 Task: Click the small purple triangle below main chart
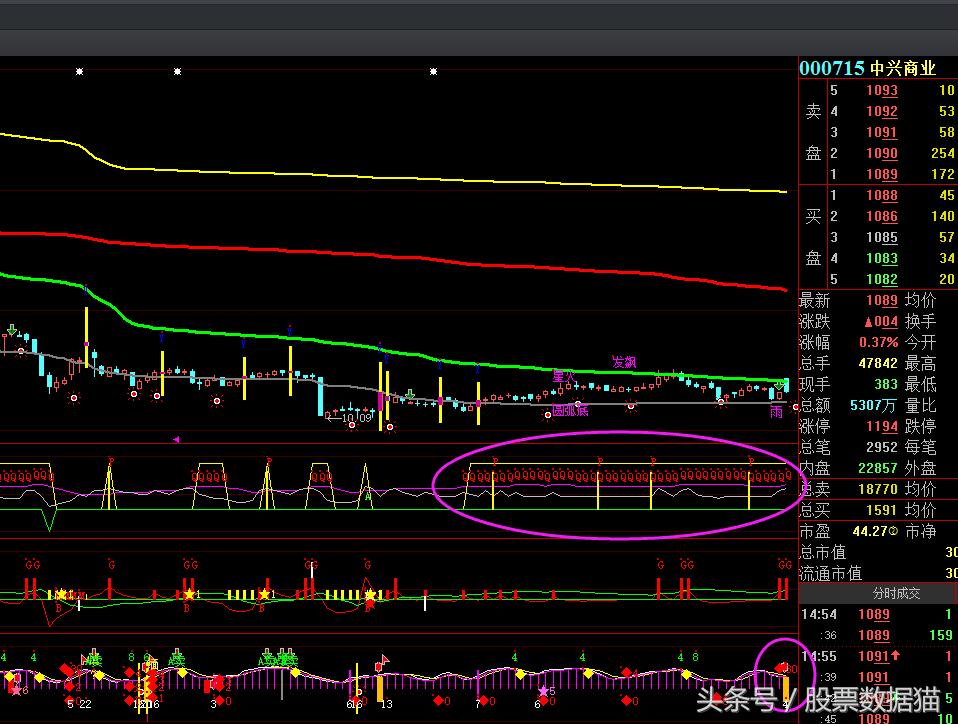coord(176,439)
